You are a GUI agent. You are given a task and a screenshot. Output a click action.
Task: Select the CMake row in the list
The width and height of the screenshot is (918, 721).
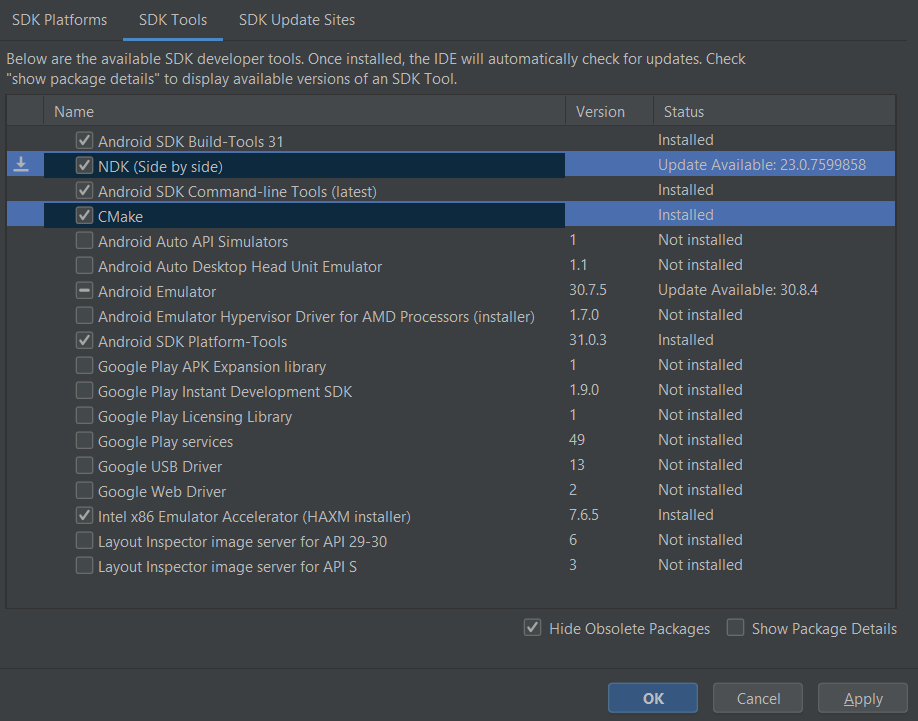pos(120,215)
